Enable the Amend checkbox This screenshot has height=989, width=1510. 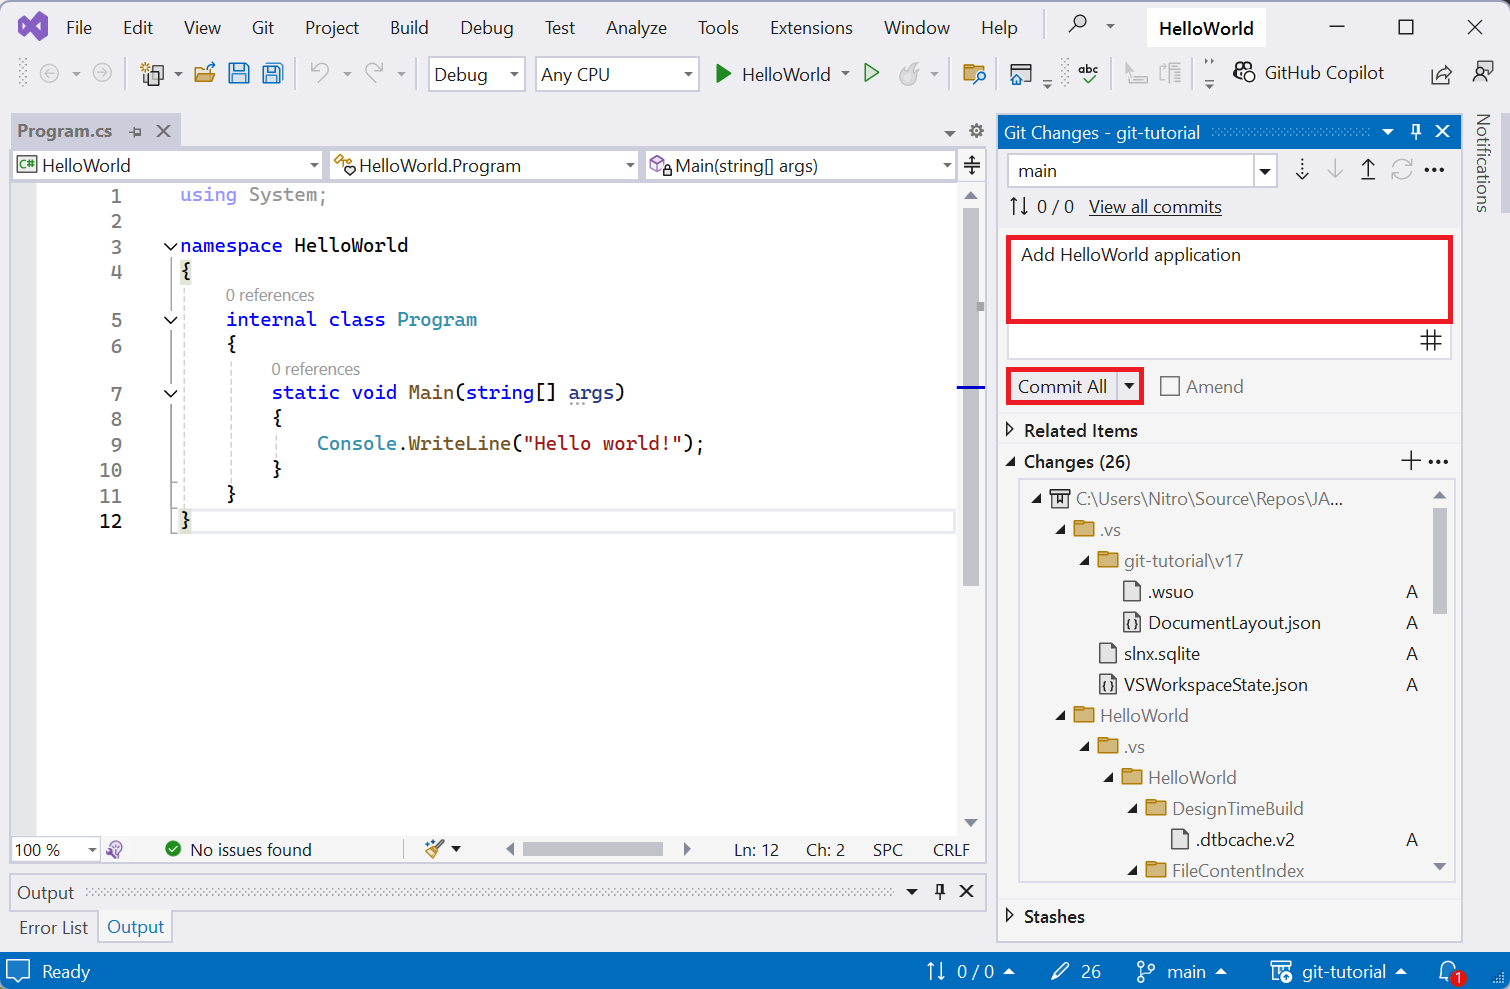[x=1170, y=387]
